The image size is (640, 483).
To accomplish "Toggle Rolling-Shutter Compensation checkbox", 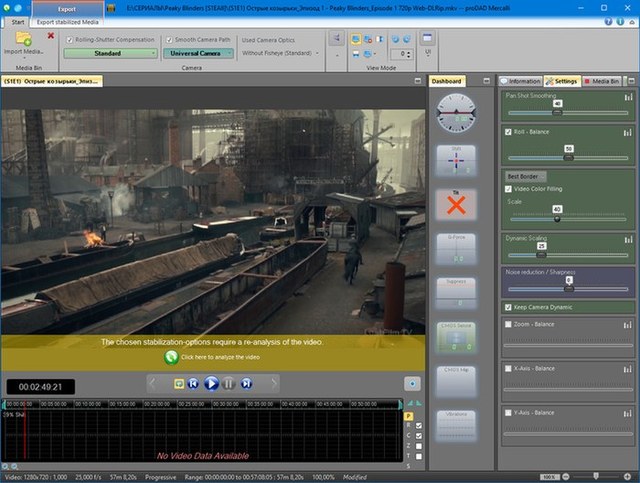I will 69,39.
